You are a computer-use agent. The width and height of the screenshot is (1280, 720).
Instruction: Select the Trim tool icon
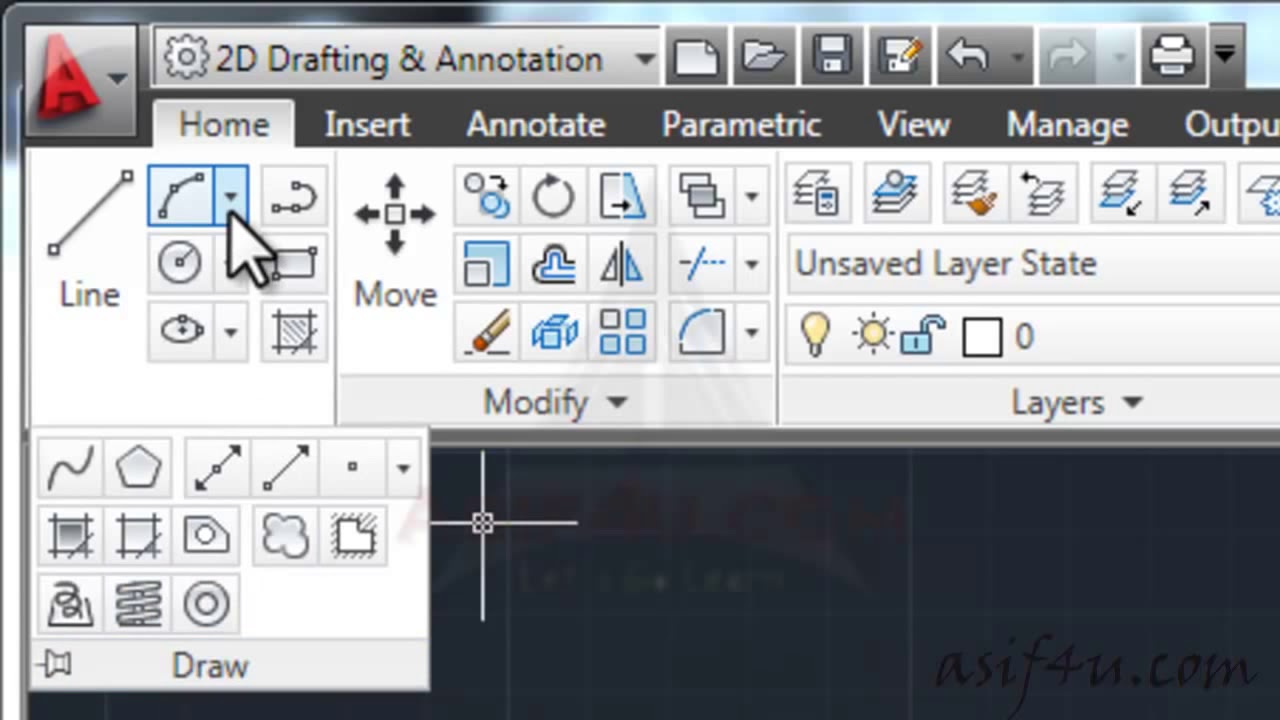point(701,264)
